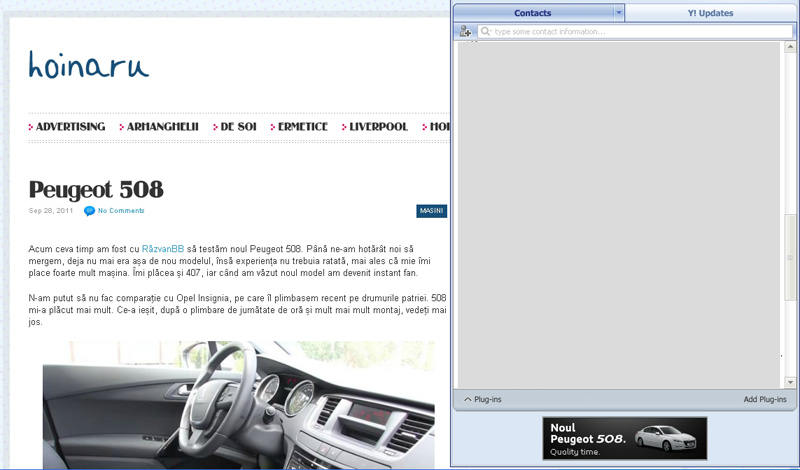Screen dimensions: 800x470
Task: Open the No Comments link
Action: click(121, 211)
